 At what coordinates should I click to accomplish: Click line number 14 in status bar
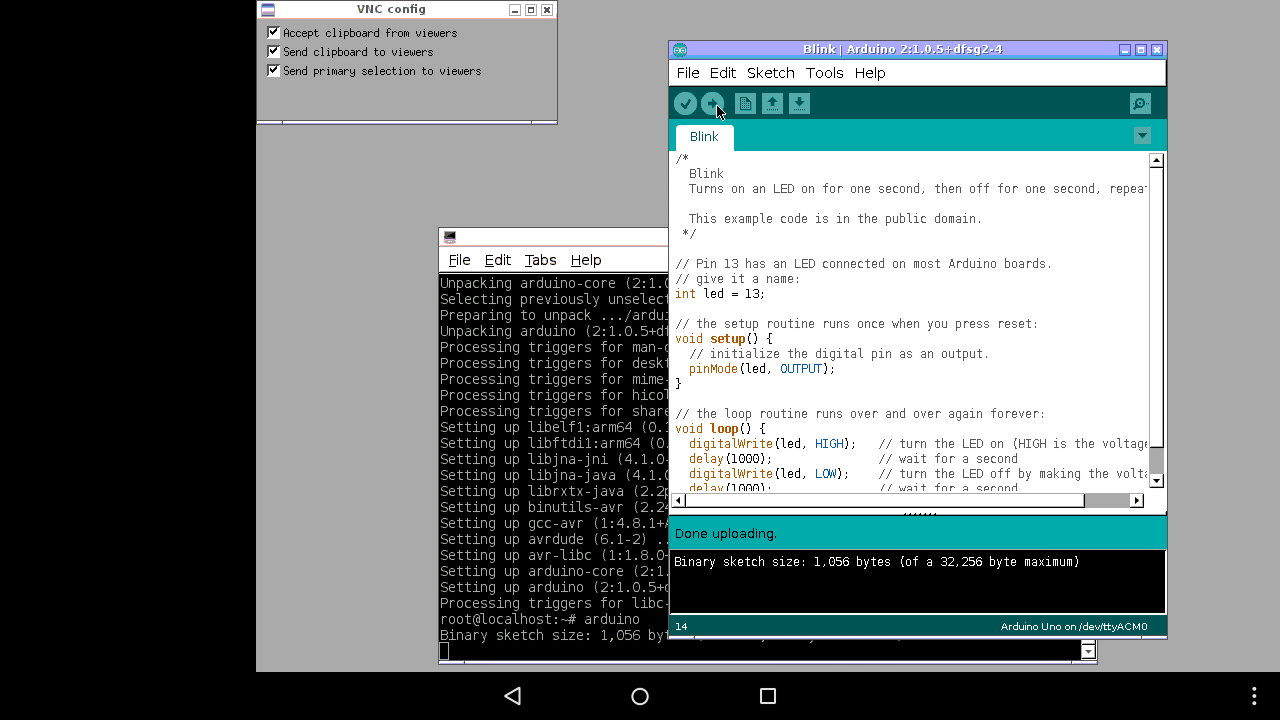681,627
